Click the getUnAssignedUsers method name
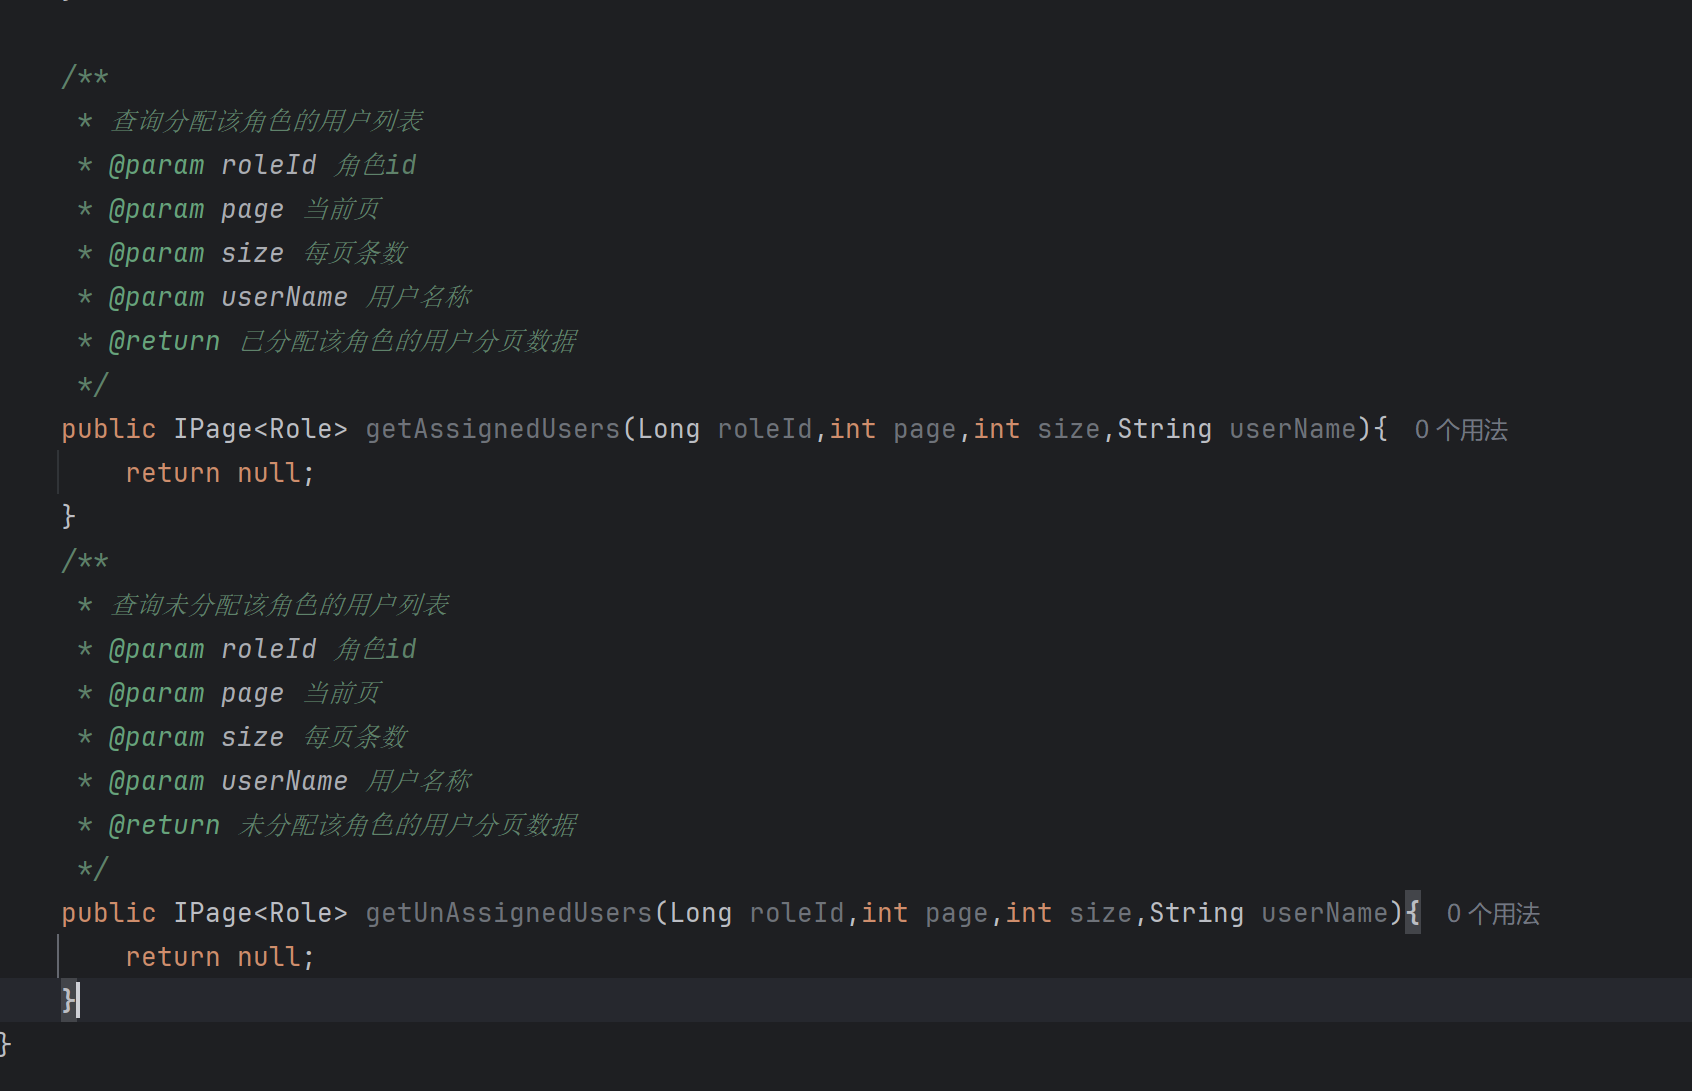This screenshot has height=1091, width=1692. pos(508,914)
